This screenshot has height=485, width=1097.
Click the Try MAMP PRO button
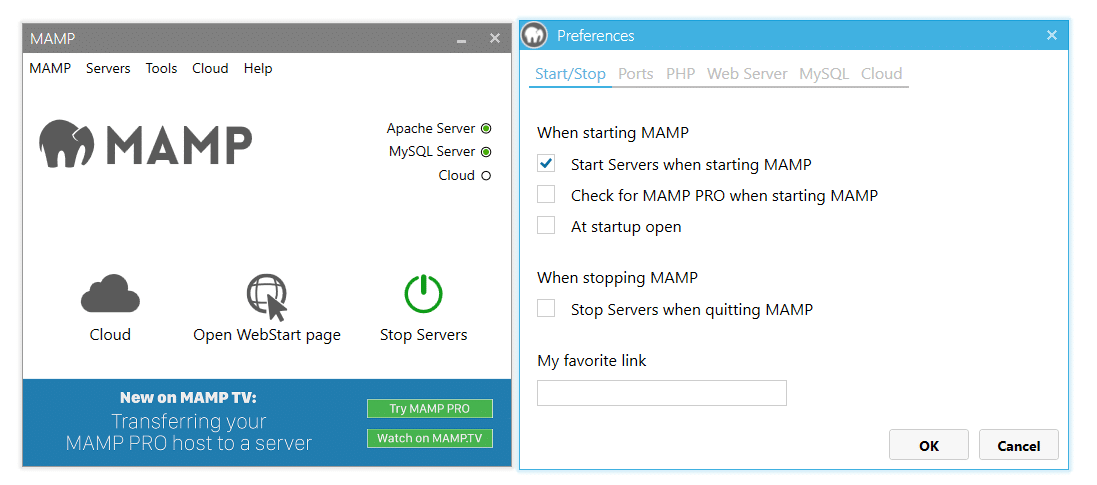click(430, 408)
